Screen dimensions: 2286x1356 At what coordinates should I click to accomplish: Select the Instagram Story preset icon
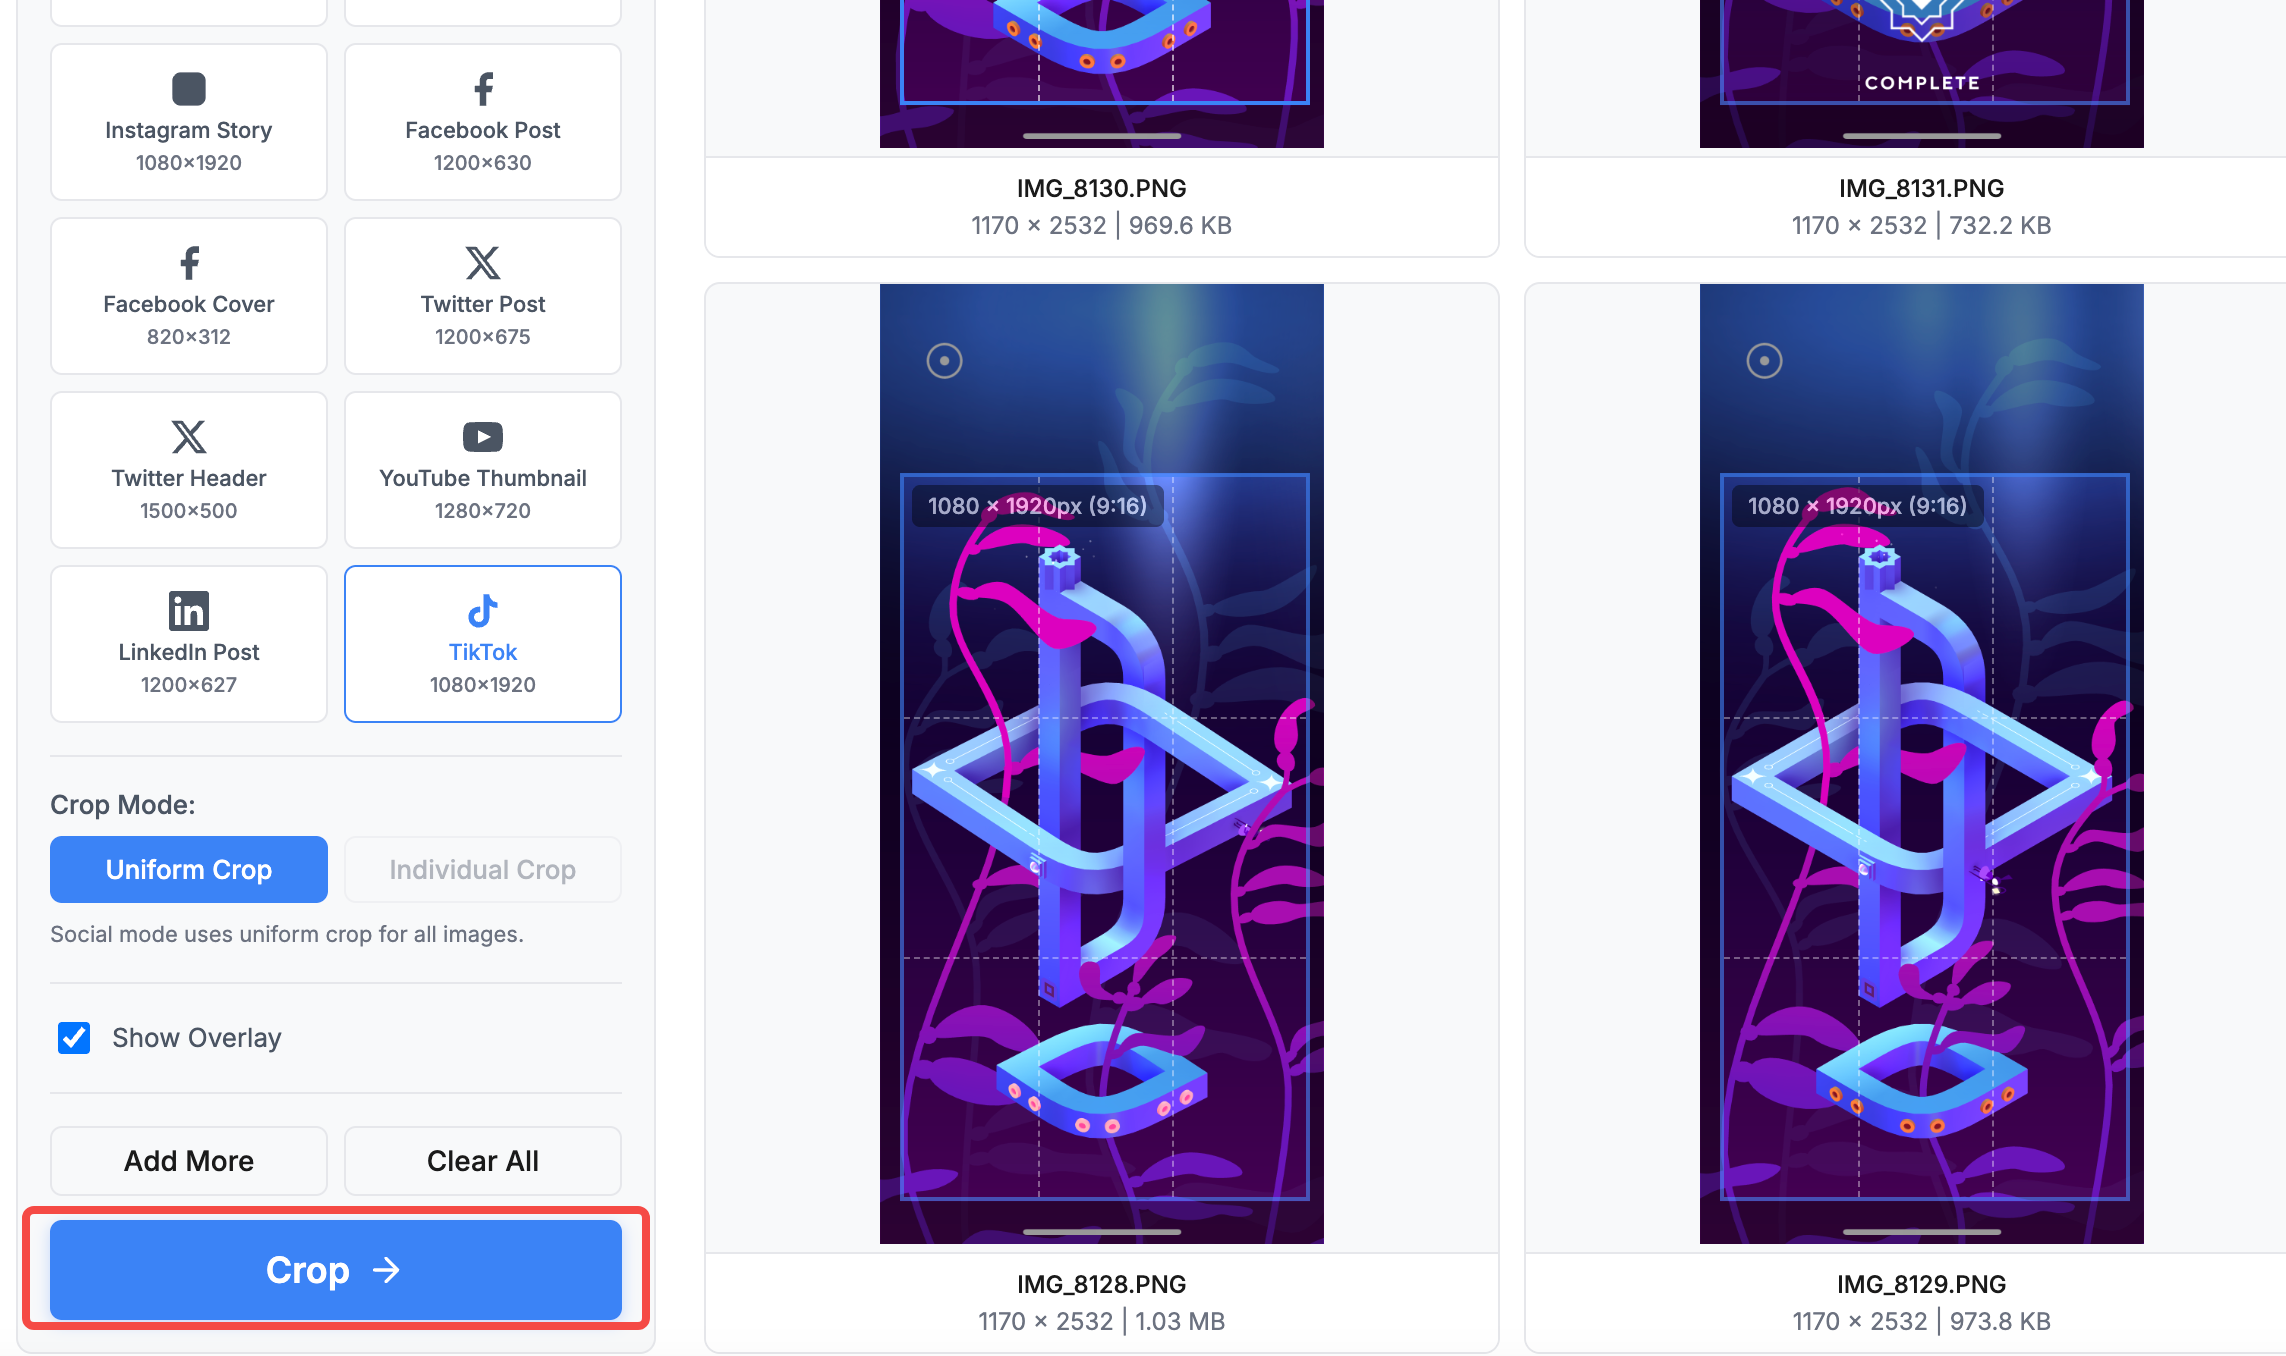pyautogui.click(x=189, y=89)
